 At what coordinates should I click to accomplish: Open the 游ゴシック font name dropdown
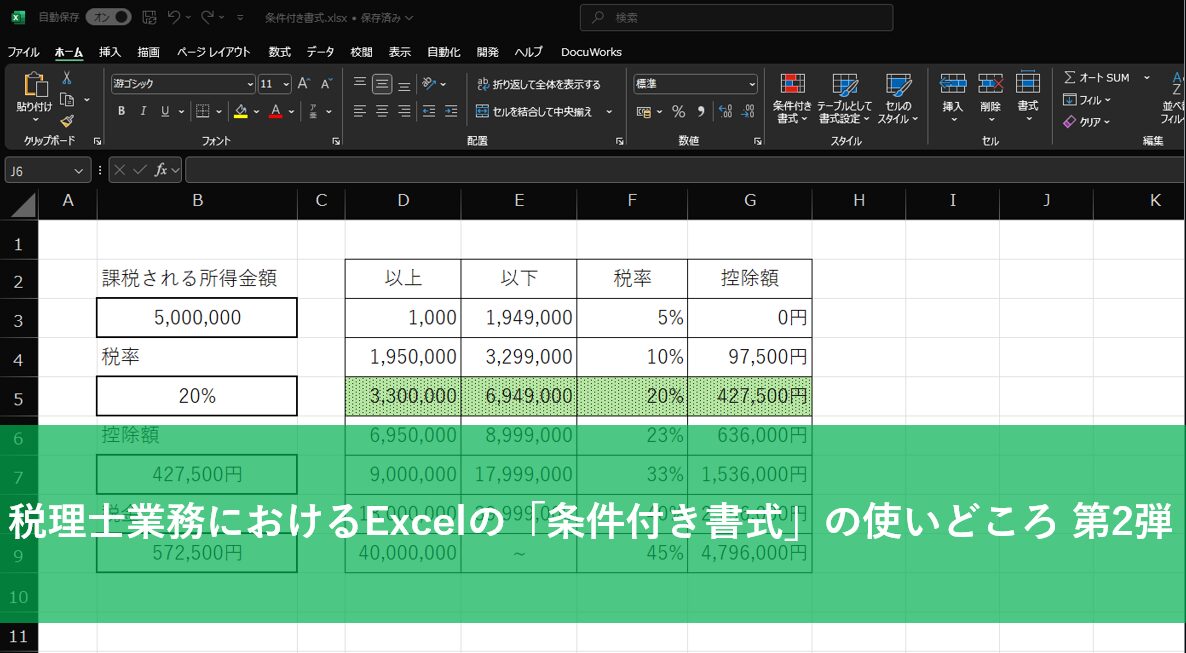point(183,84)
